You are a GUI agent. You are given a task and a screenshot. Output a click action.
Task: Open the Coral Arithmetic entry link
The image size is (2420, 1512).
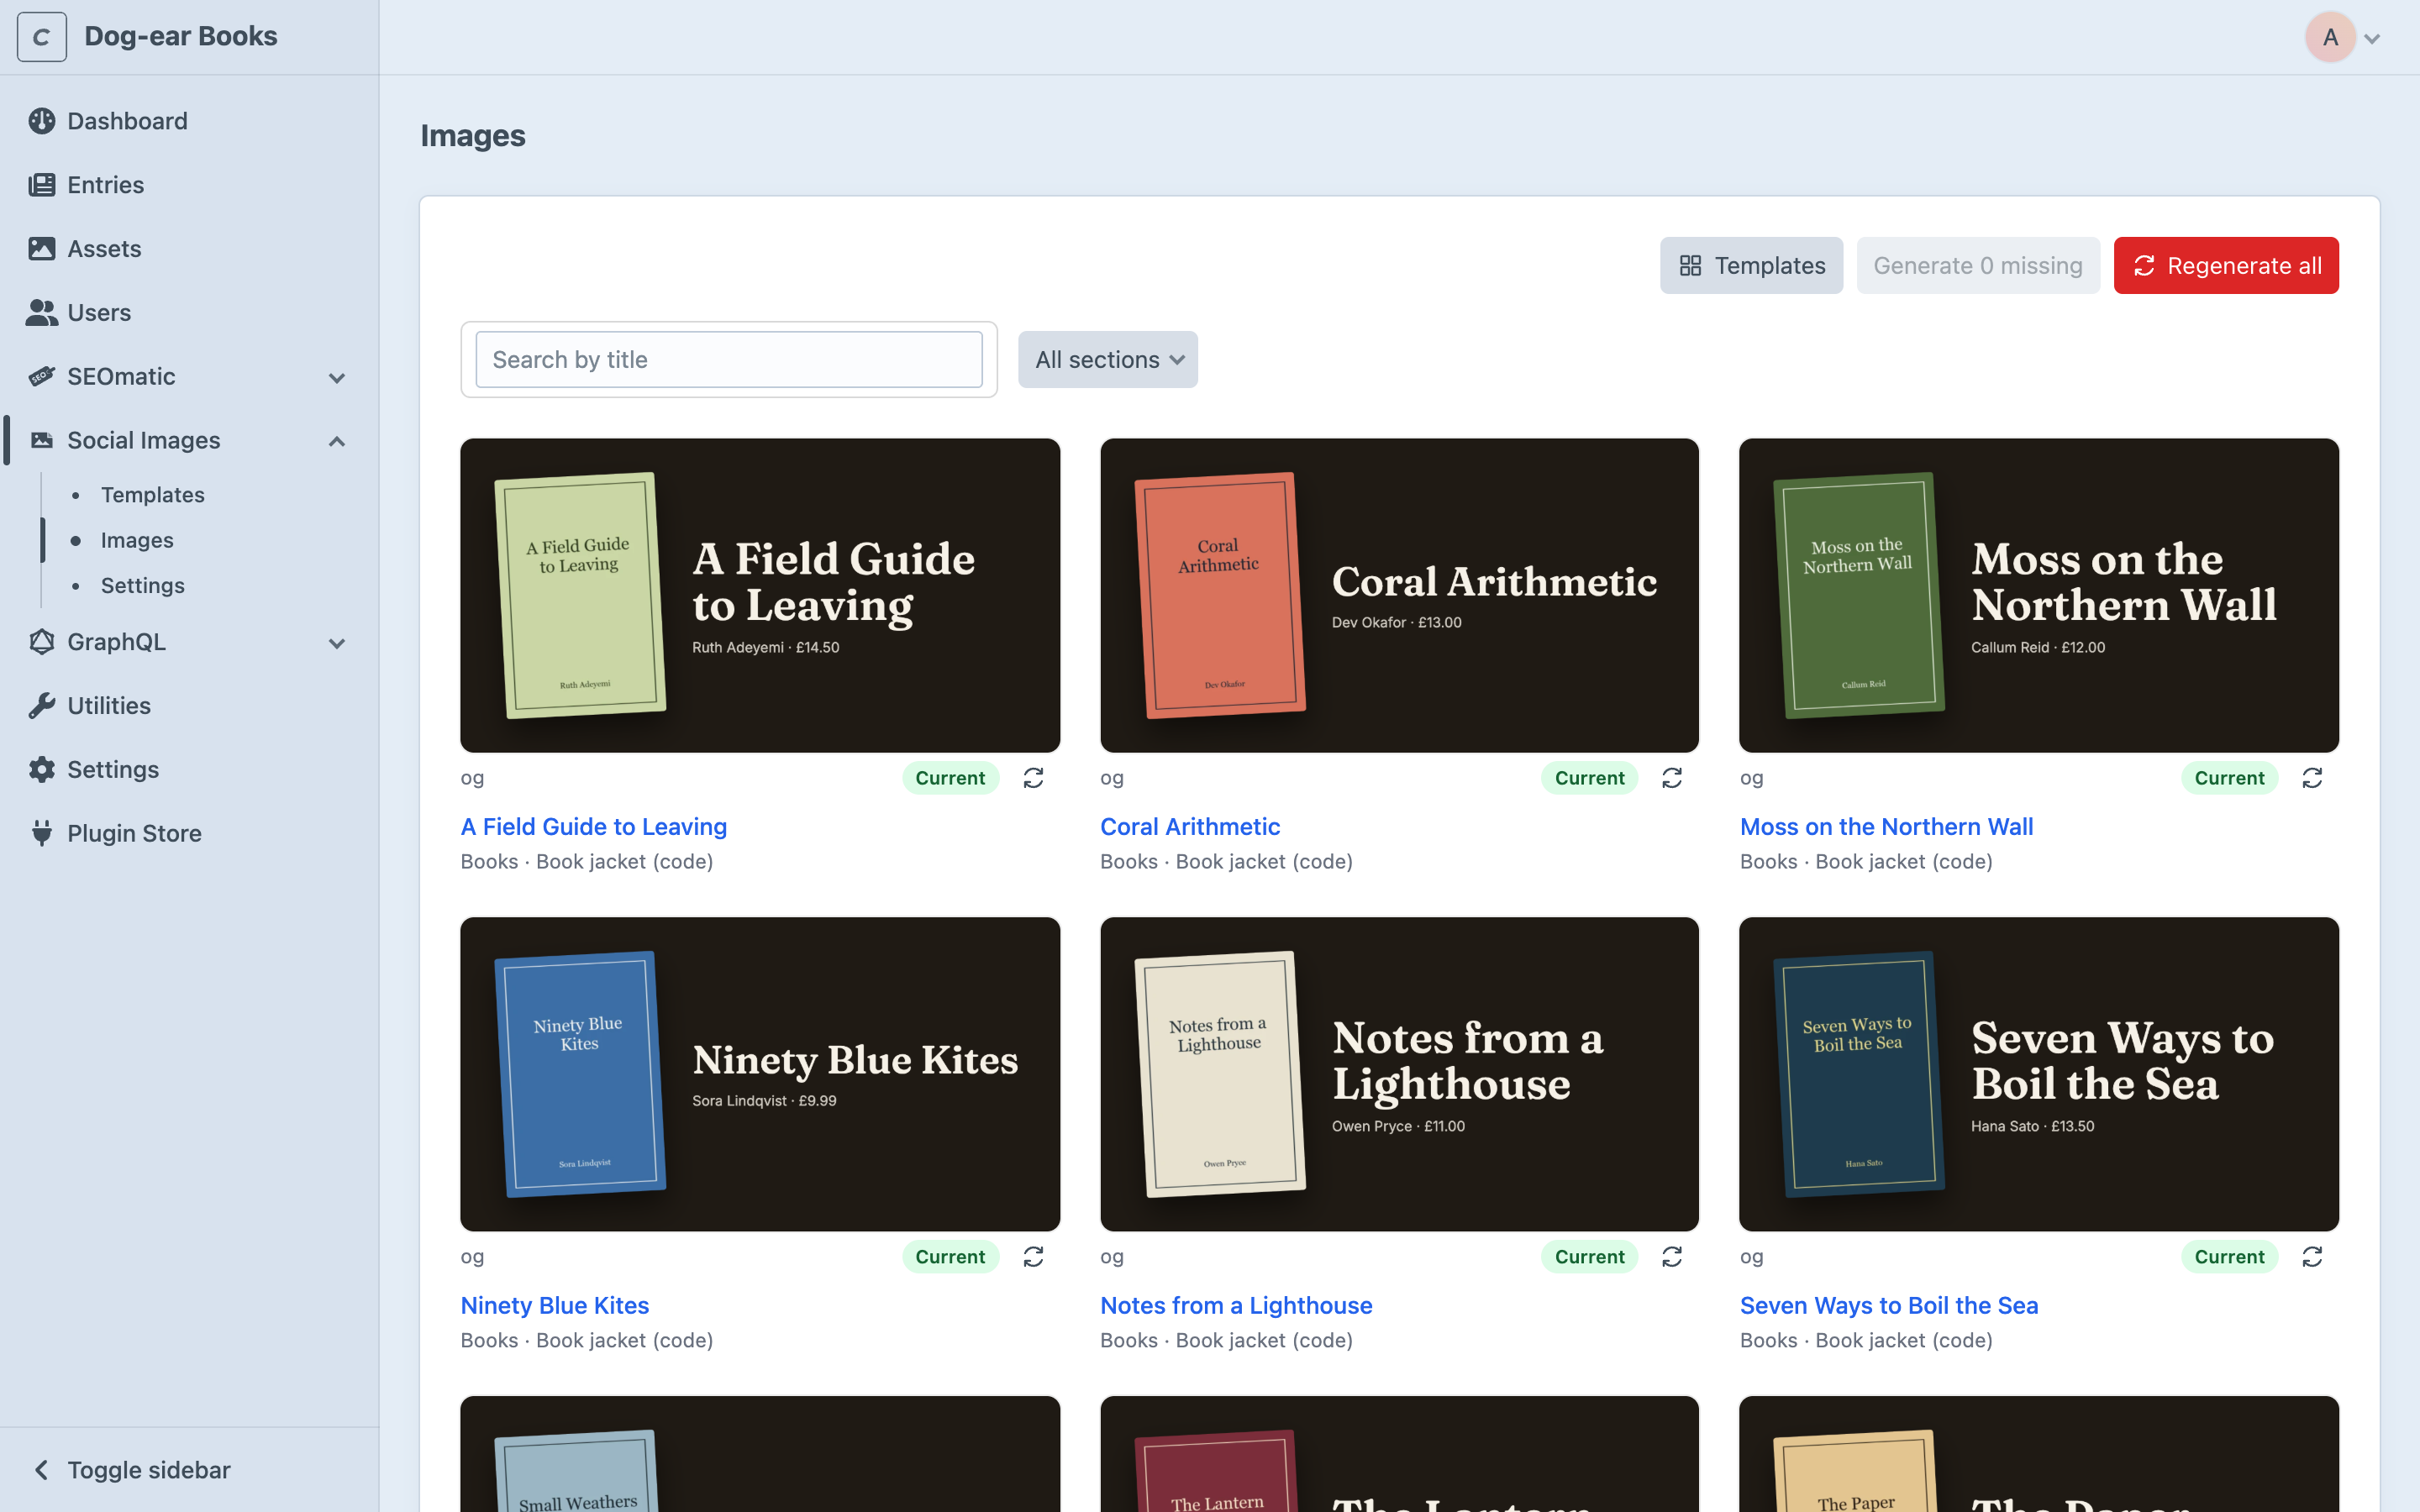pyautogui.click(x=1189, y=827)
